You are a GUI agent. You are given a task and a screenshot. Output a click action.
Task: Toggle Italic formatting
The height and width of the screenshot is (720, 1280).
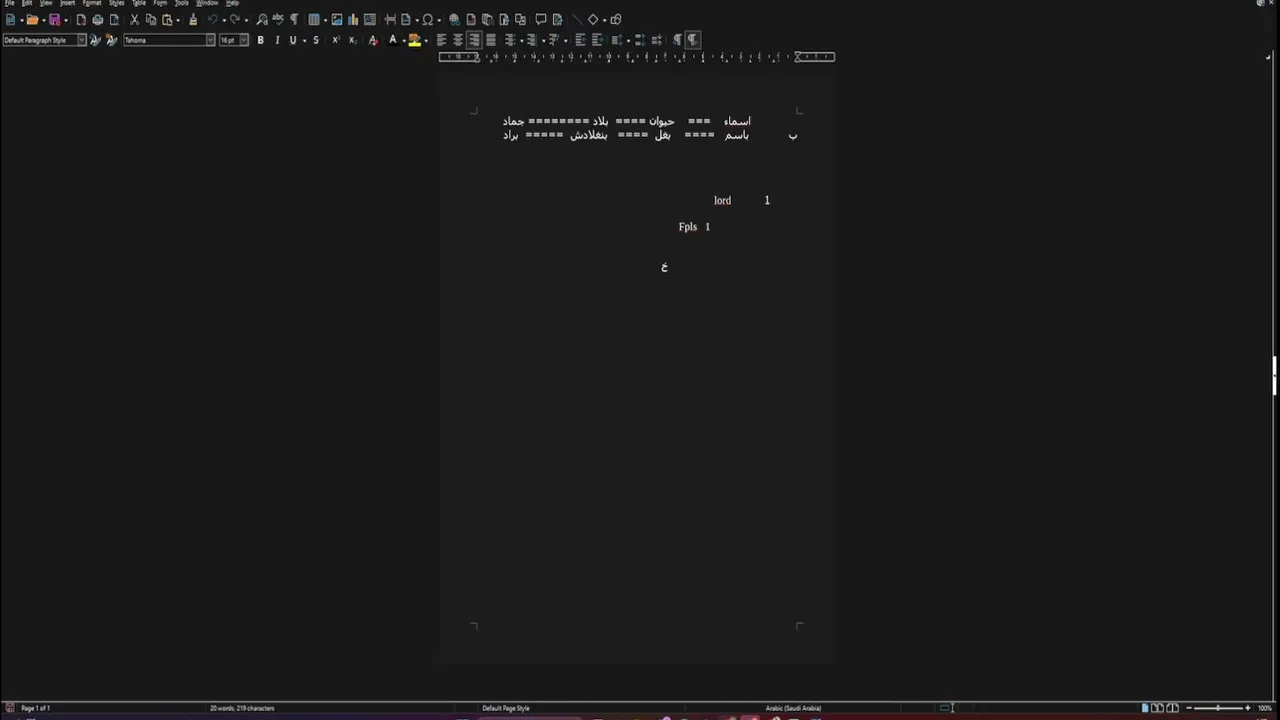277,40
